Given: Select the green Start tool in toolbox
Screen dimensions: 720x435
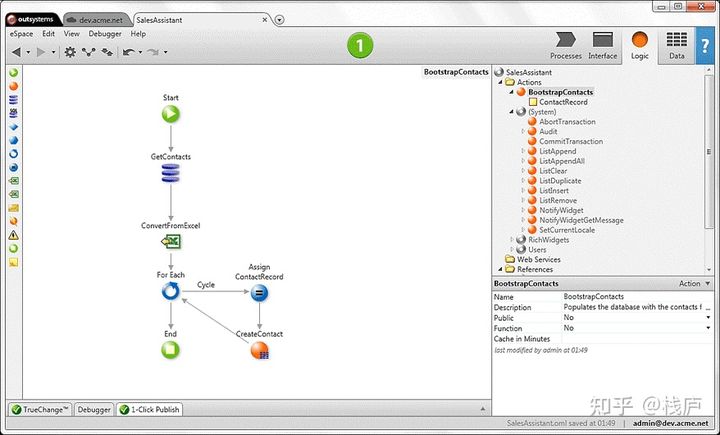Looking at the screenshot, I should (13, 73).
